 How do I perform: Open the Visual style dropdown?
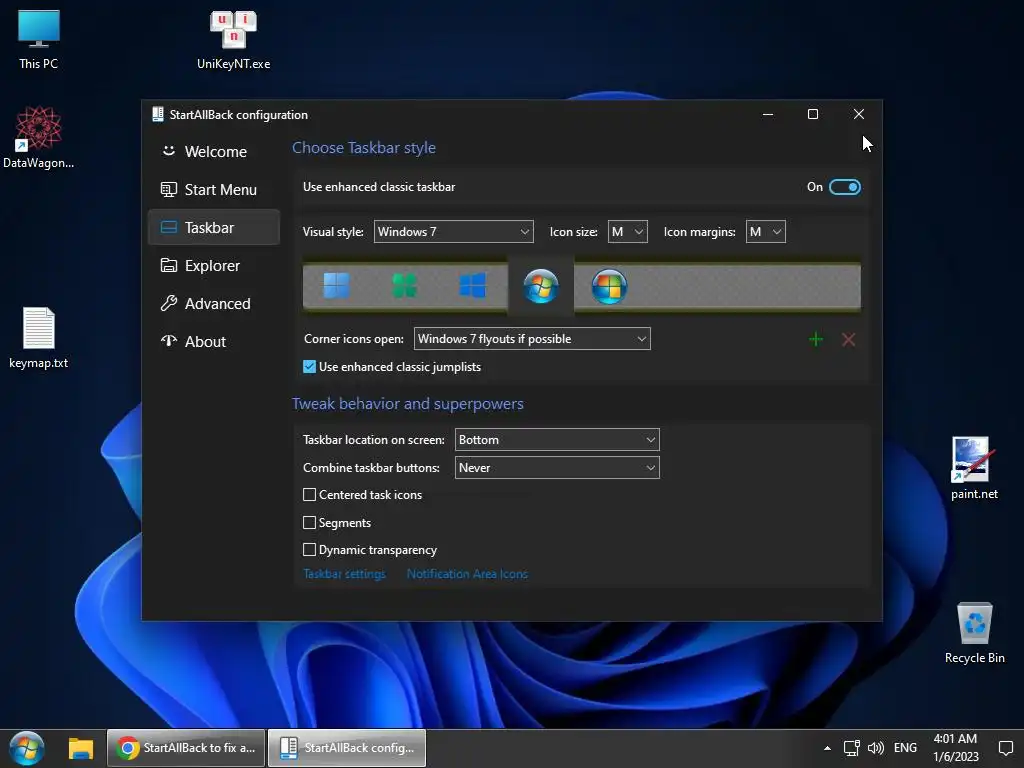[453, 232]
